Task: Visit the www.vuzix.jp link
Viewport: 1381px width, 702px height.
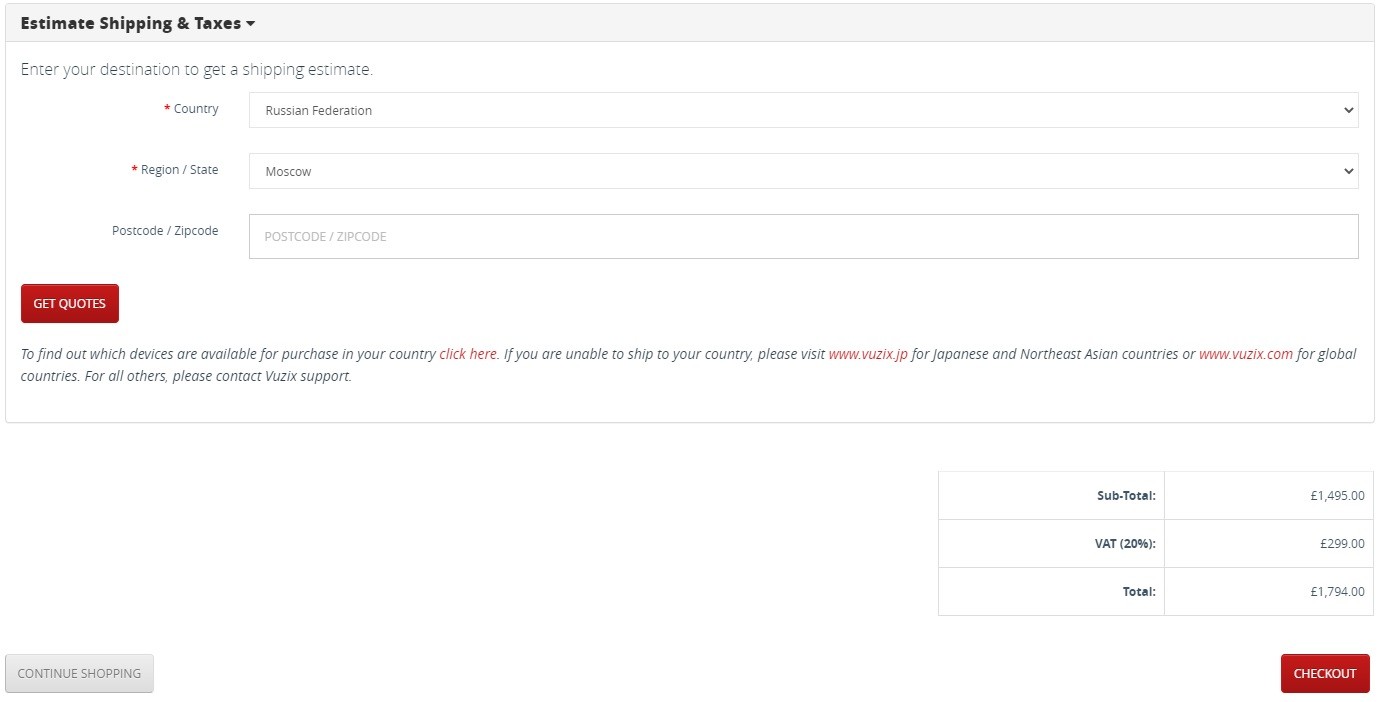Action: [x=867, y=354]
